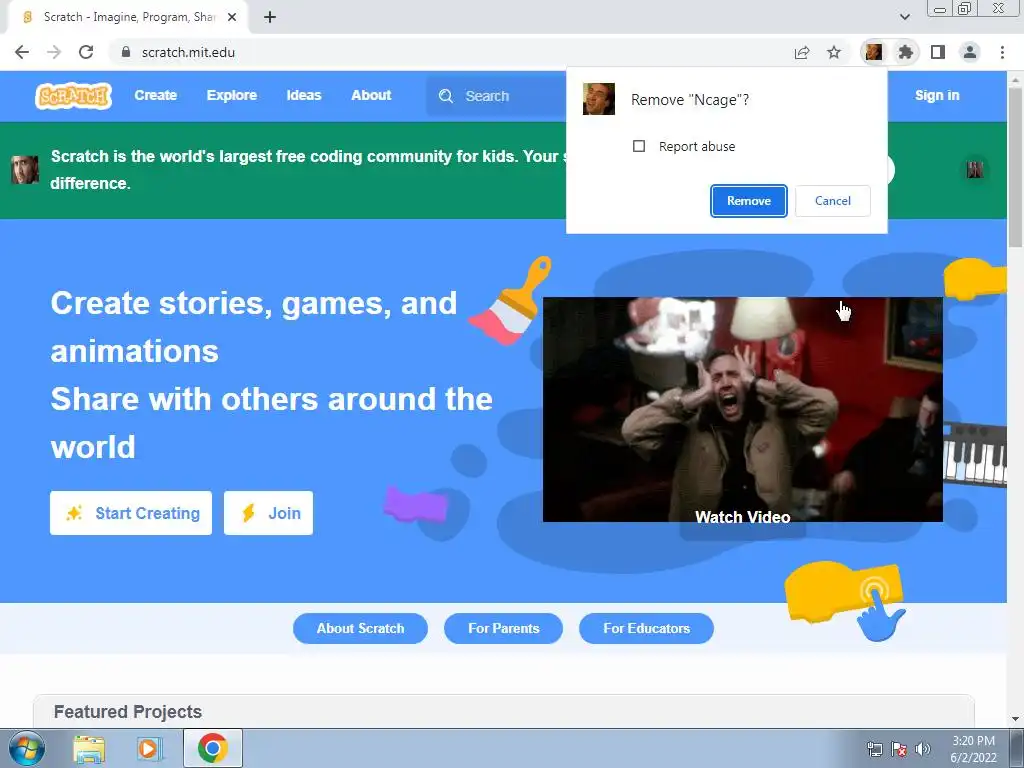Click the network tray icon
This screenshot has height=768, width=1024.
coord(874,749)
